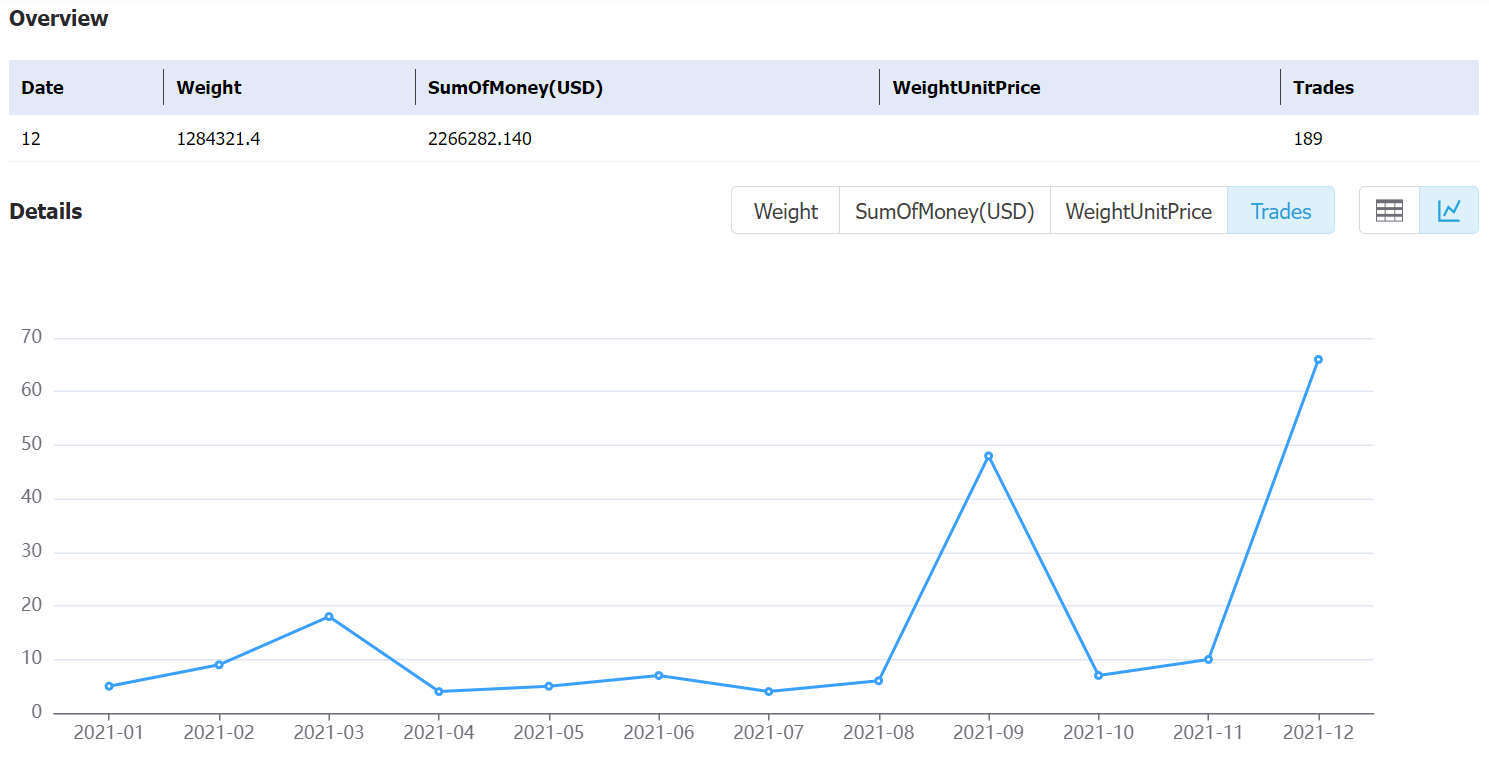Click the date cell value 12
This screenshot has height=757, width=1489.
coord(31,139)
